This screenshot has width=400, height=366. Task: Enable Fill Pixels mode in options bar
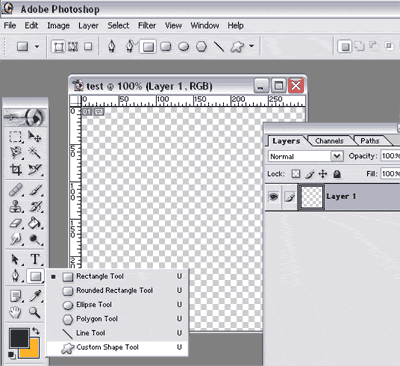(88, 46)
